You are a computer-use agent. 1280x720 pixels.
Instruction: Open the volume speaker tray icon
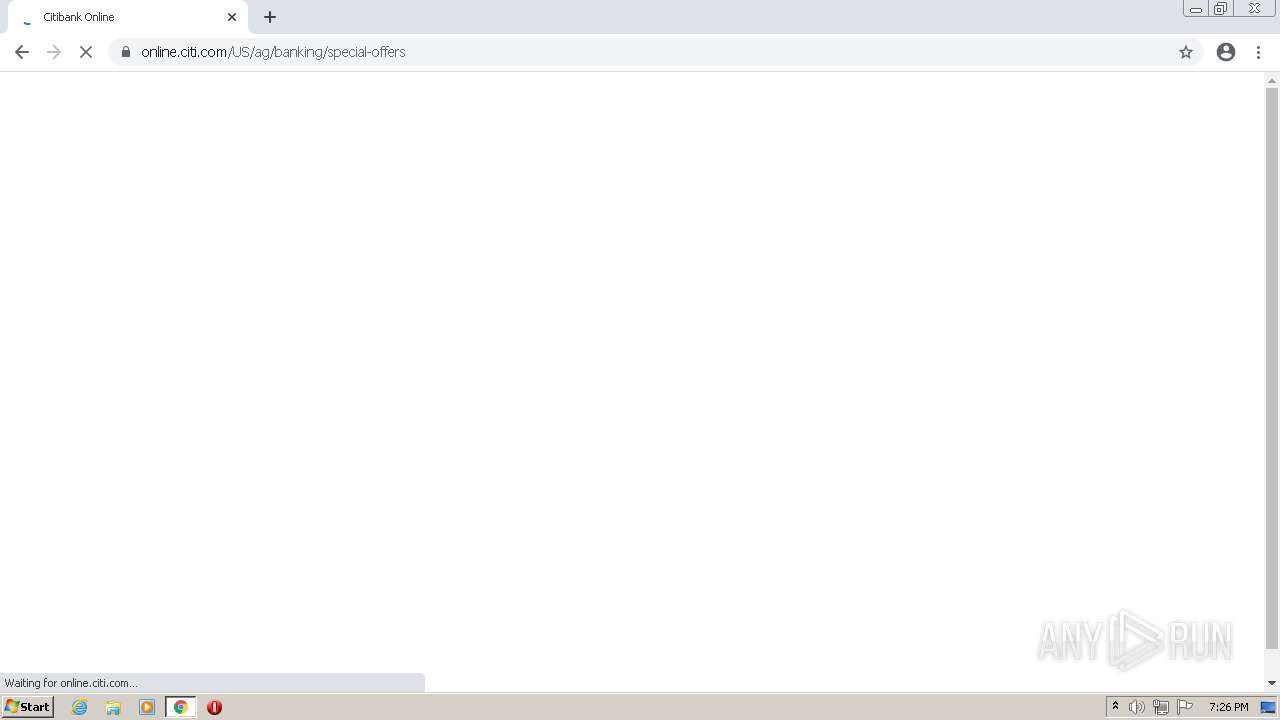tap(1137, 707)
